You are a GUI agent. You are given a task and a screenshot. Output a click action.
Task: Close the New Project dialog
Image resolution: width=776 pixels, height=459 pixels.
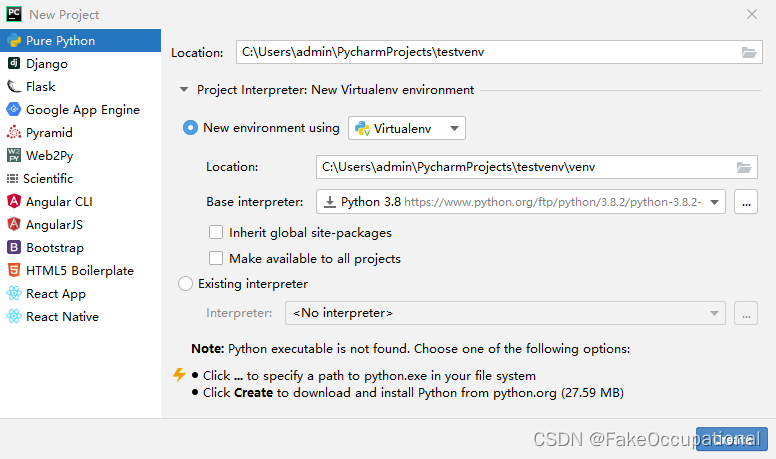pyautogui.click(x=752, y=14)
